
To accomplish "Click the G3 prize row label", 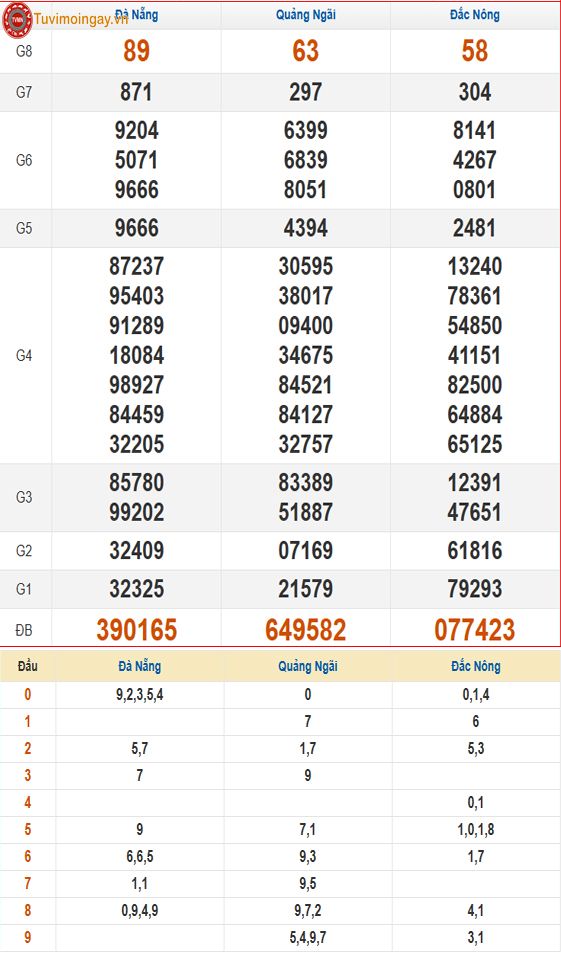I will point(24,497).
